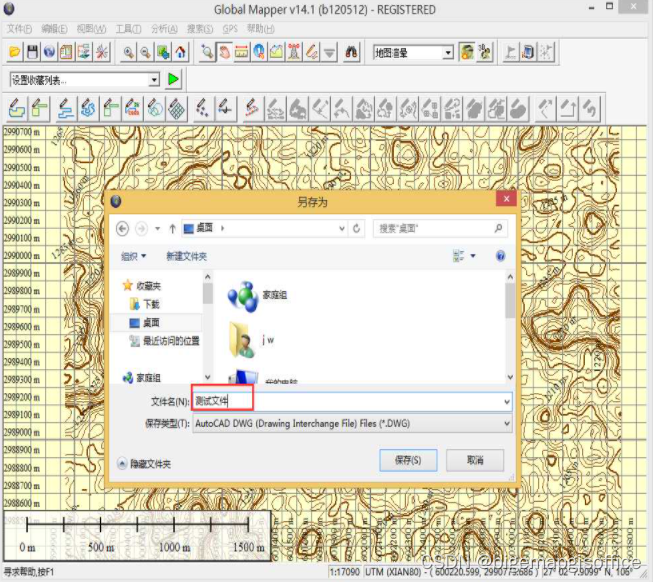Click the dialog help question icon

[x=500, y=256]
